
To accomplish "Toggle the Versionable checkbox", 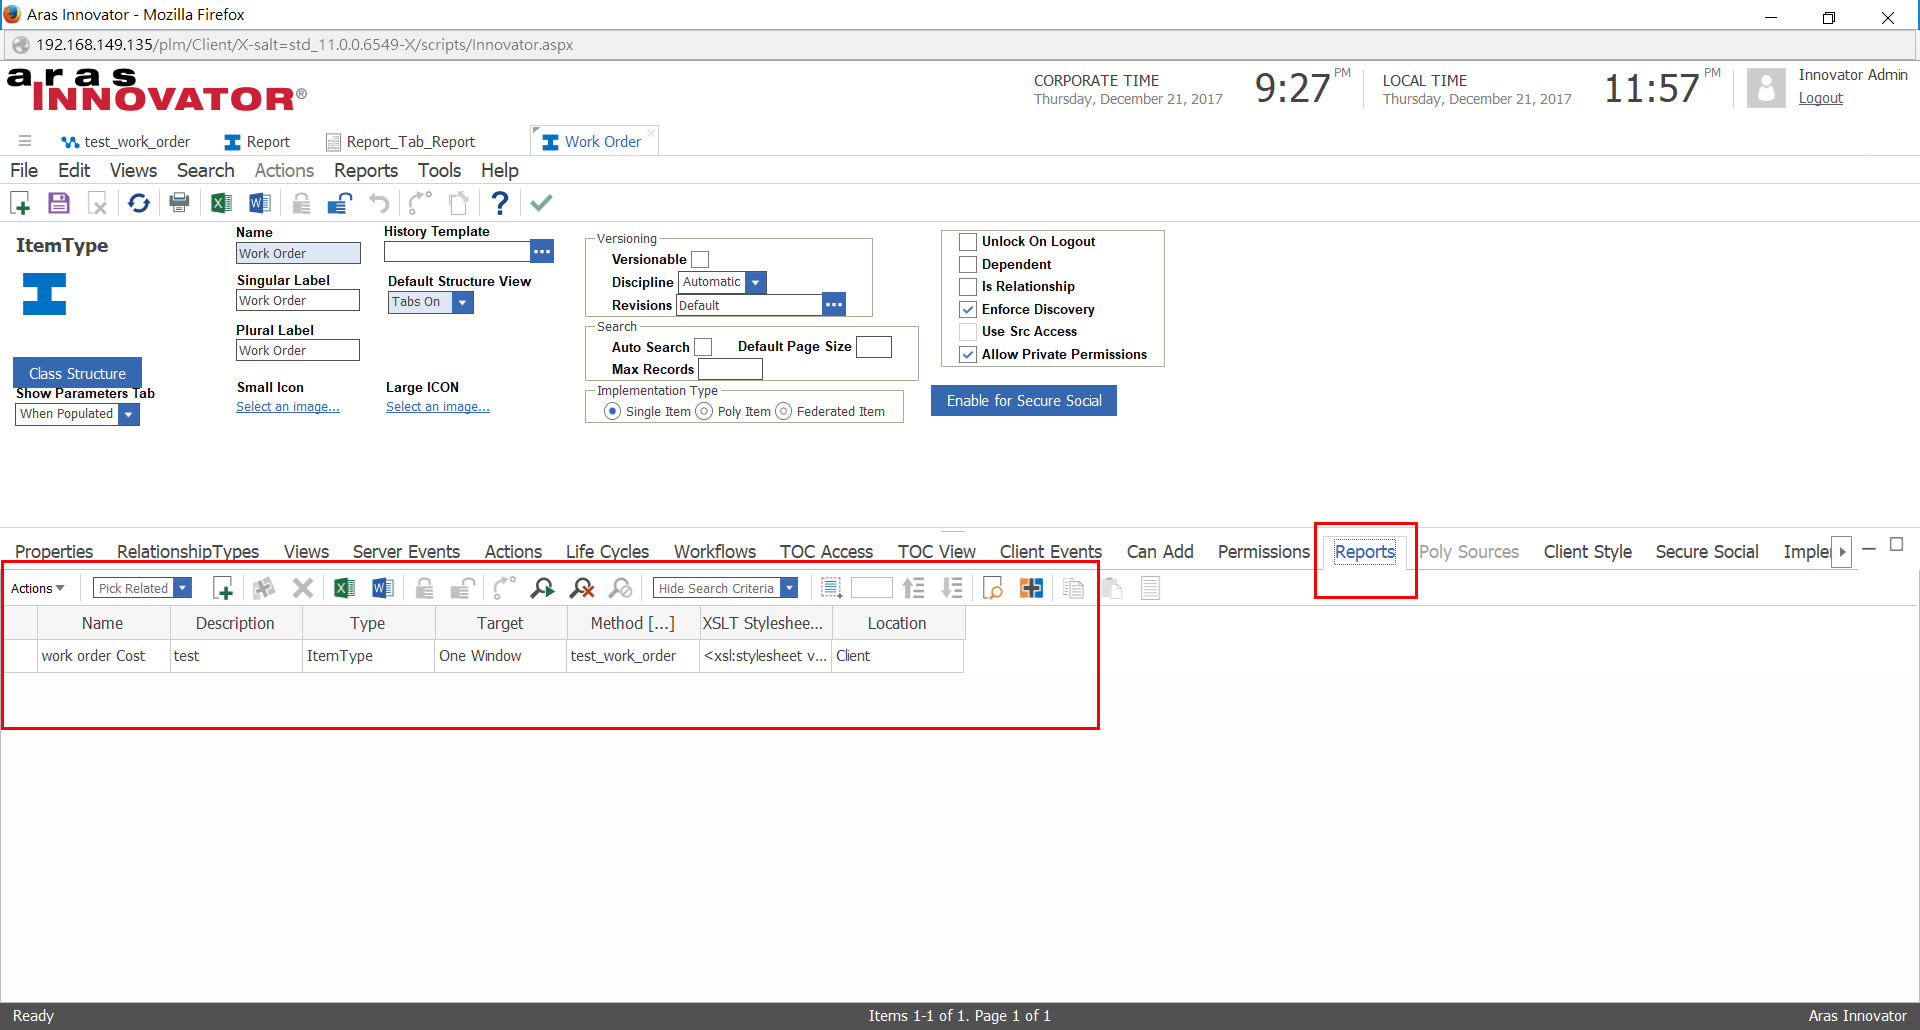I will click(x=700, y=260).
